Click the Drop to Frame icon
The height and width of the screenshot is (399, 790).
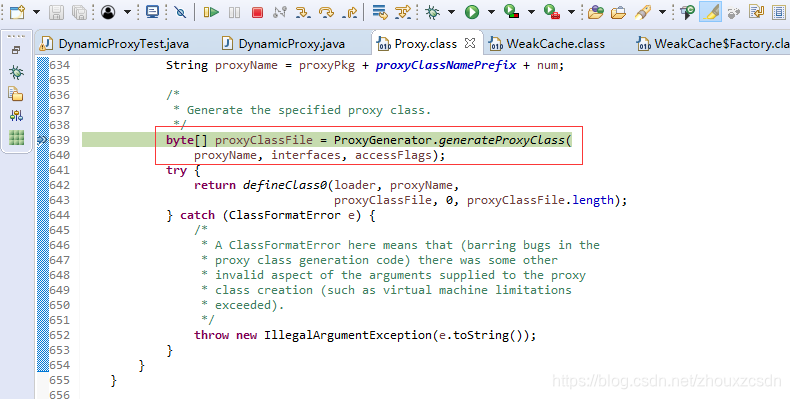point(379,12)
